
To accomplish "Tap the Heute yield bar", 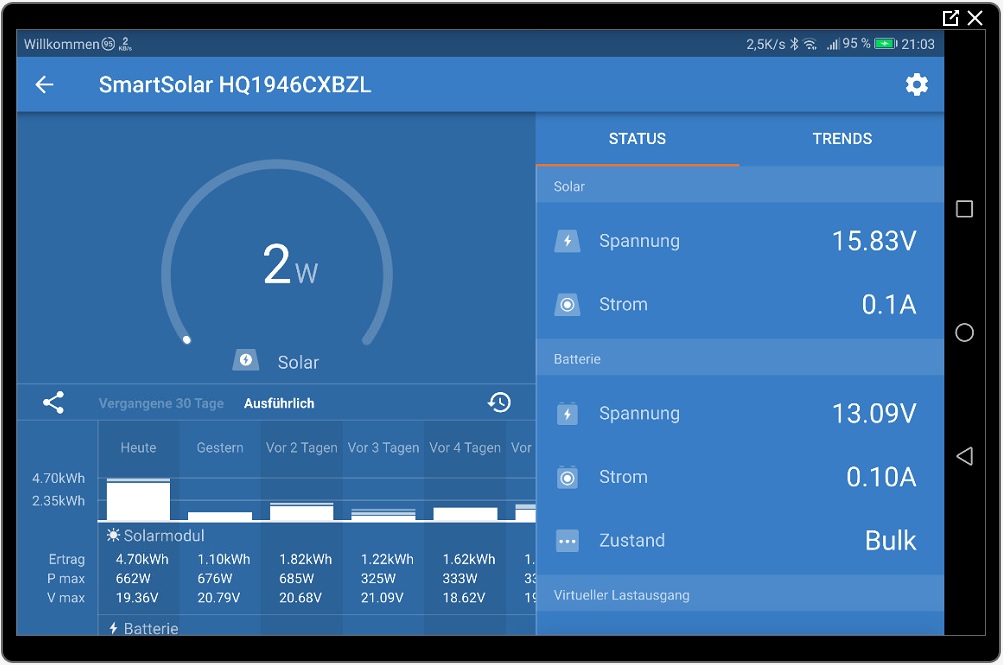I will pos(138,499).
